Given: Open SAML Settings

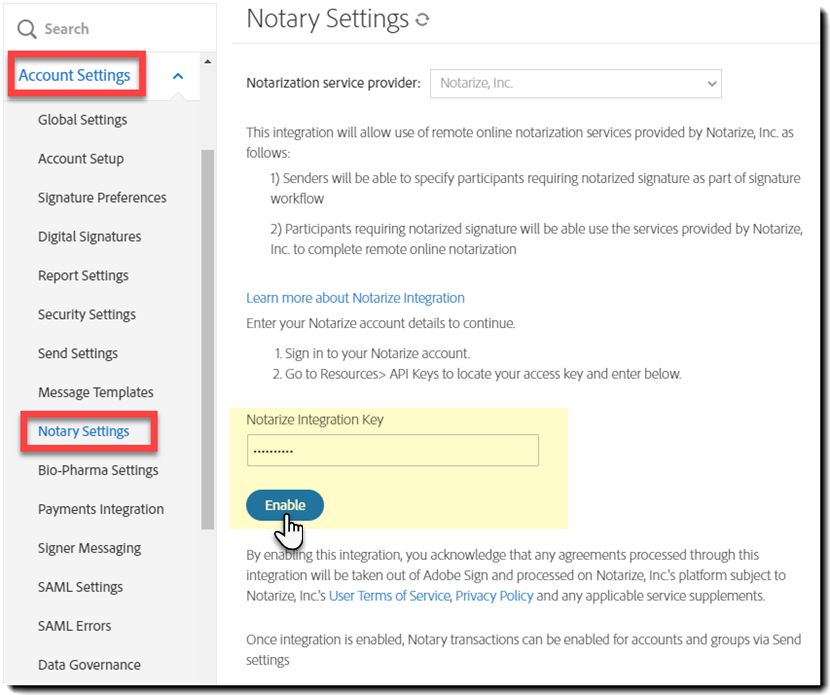Looking at the screenshot, I should click(80, 587).
